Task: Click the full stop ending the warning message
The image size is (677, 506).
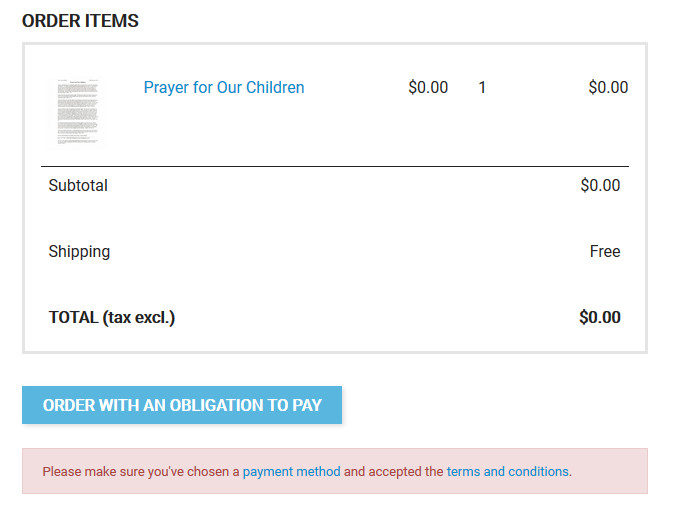Action: tap(571, 472)
